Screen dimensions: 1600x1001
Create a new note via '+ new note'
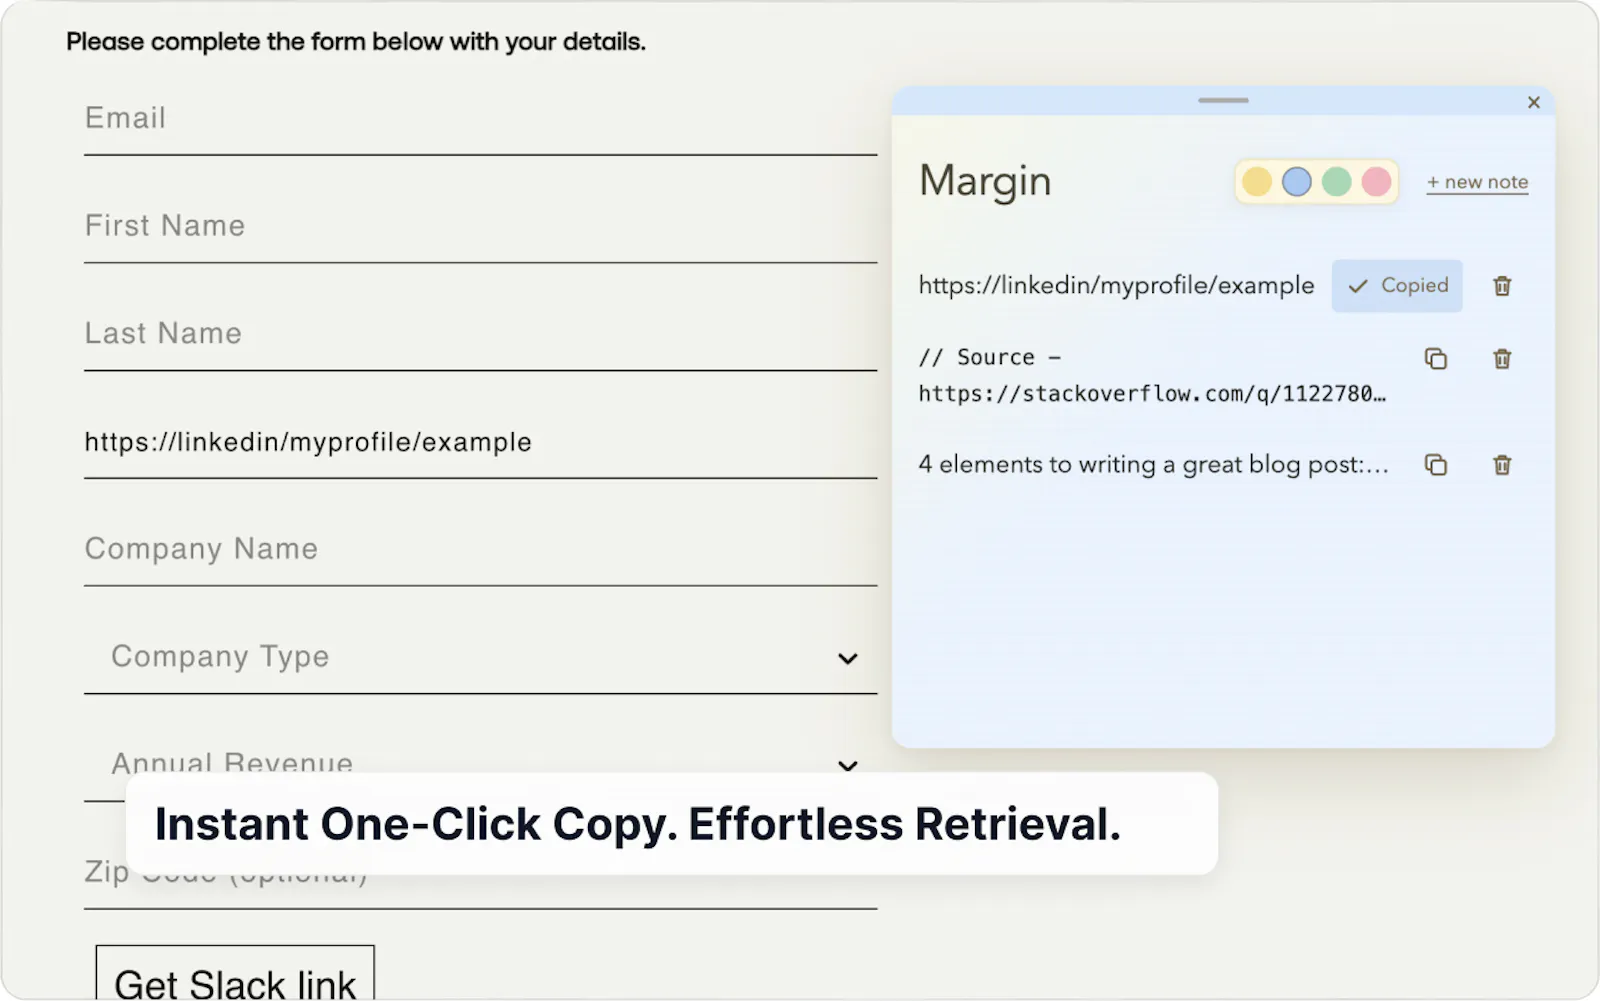pos(1477,182)
